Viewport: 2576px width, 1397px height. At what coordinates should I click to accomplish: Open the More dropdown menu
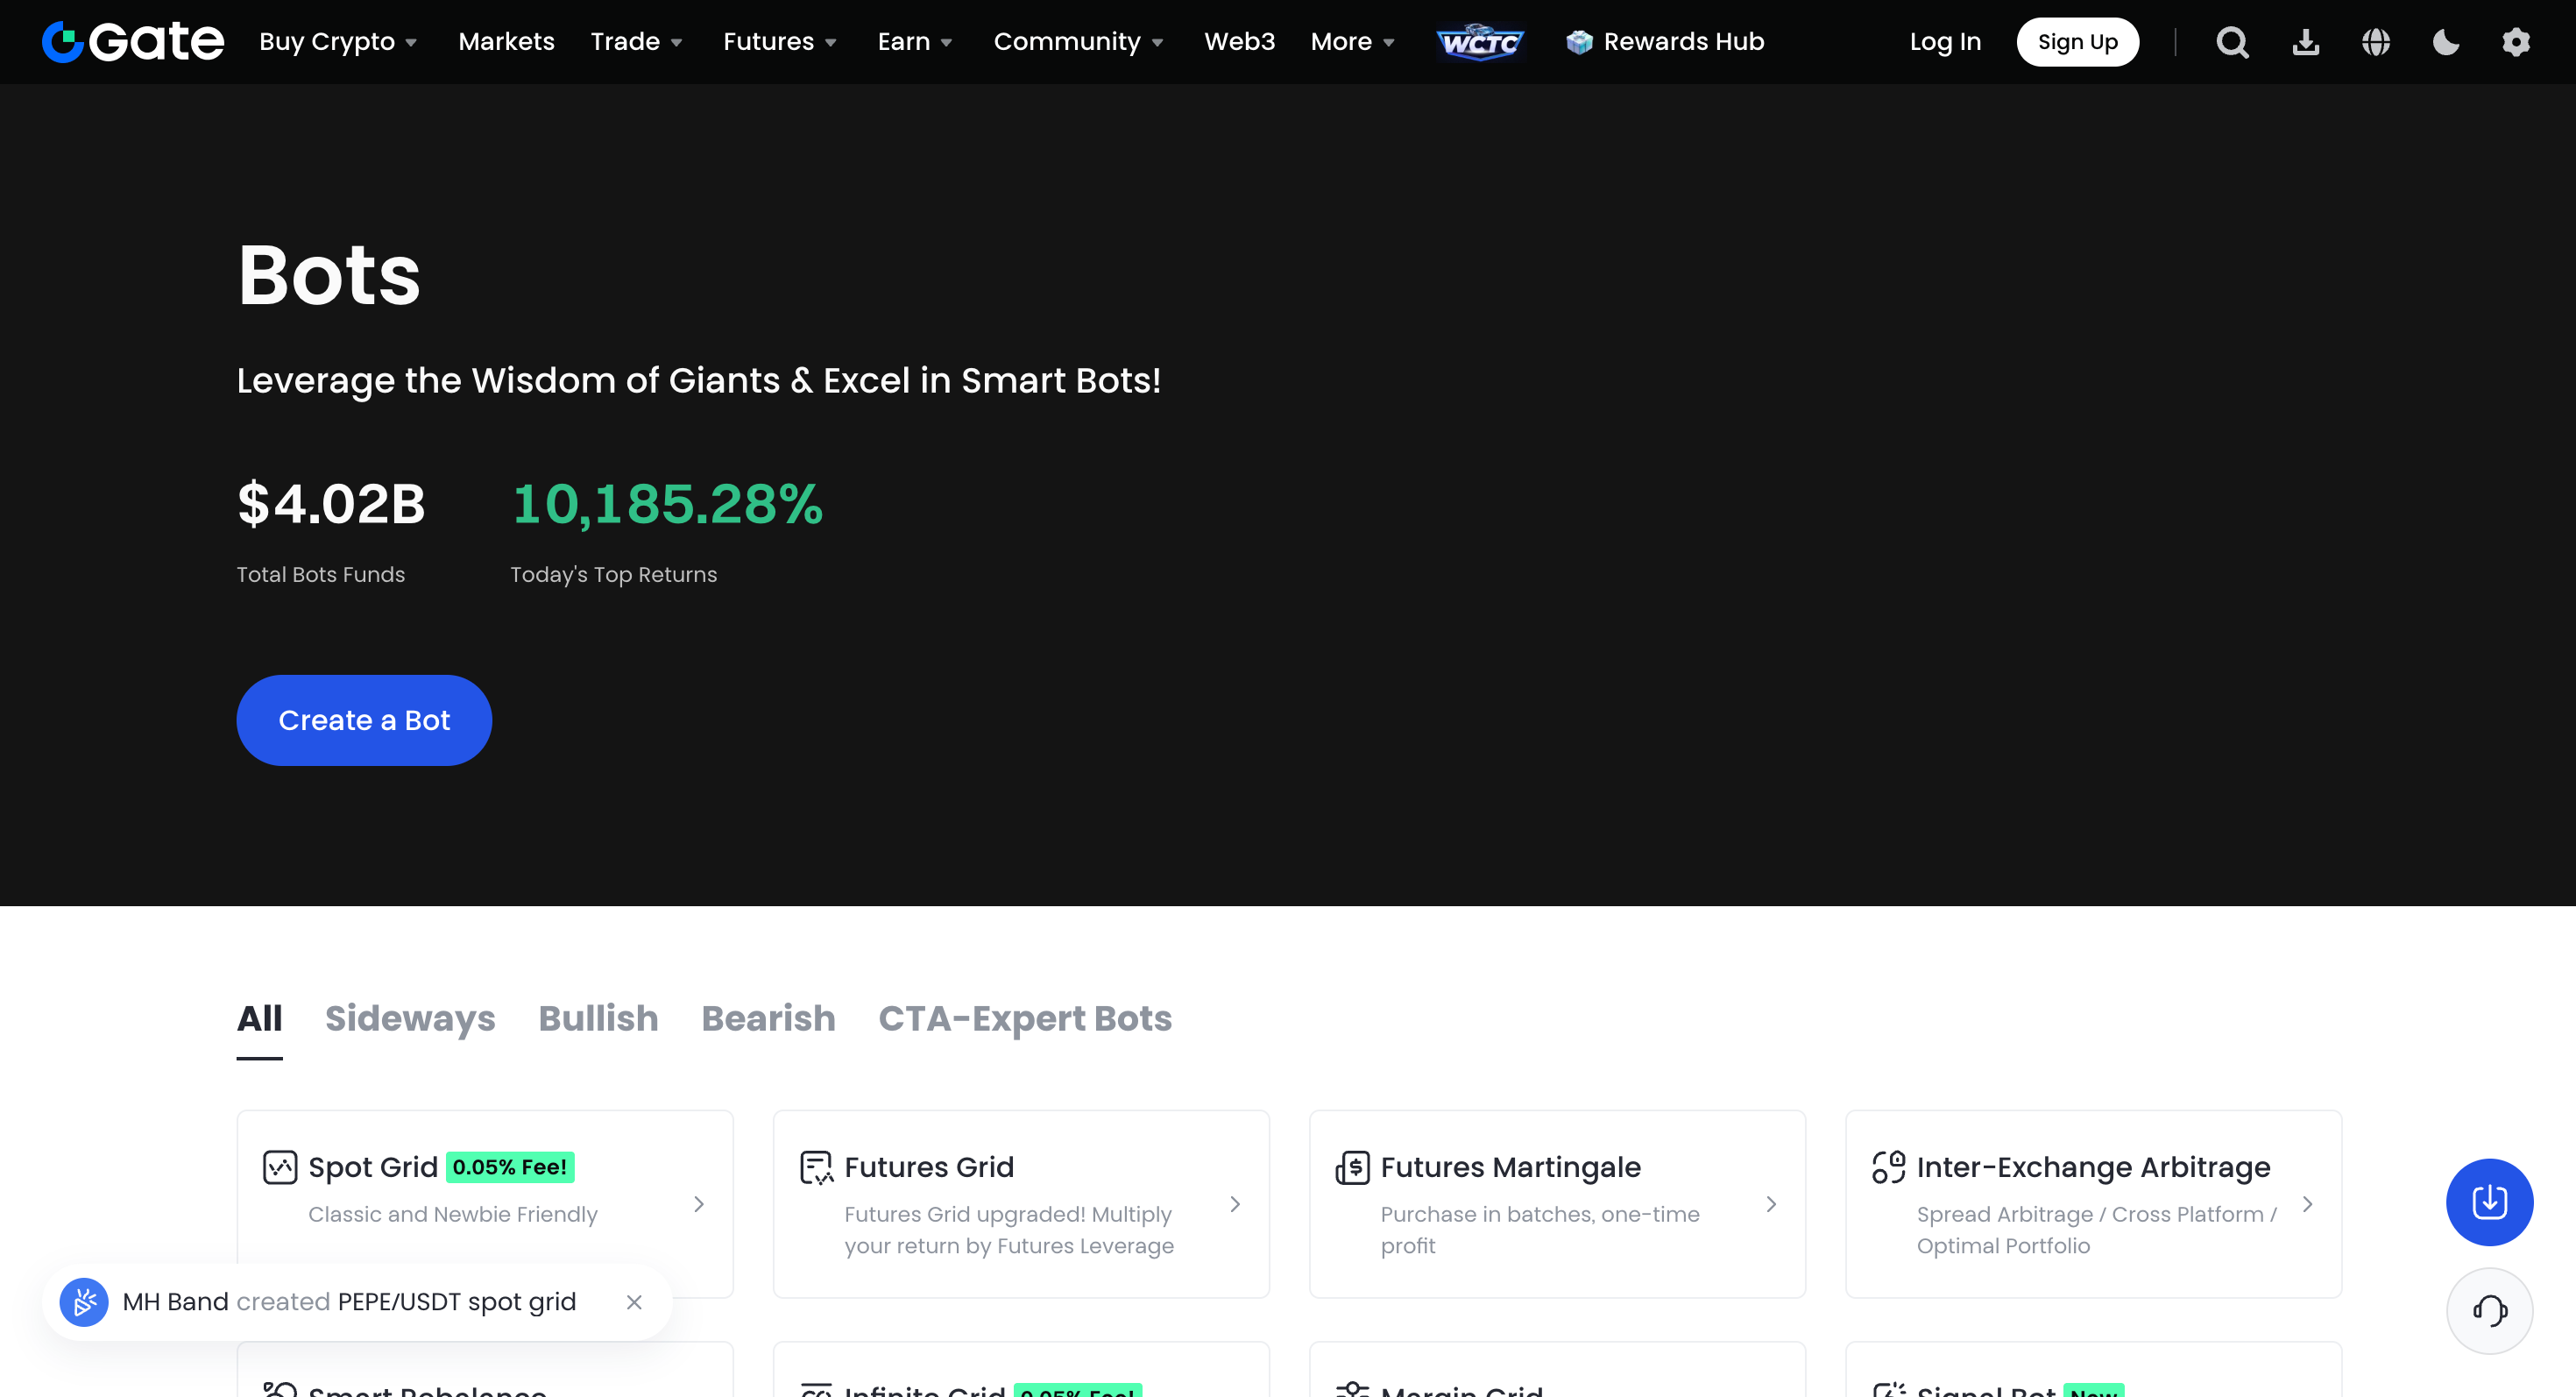click(x=1352, y=42)
